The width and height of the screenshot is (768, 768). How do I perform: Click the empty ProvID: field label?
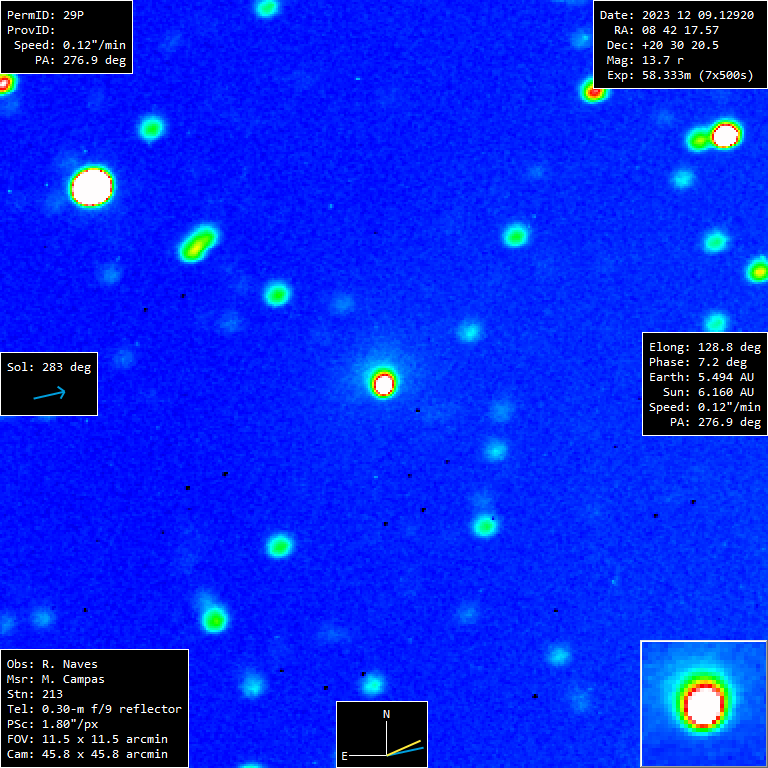click(31, 30)
